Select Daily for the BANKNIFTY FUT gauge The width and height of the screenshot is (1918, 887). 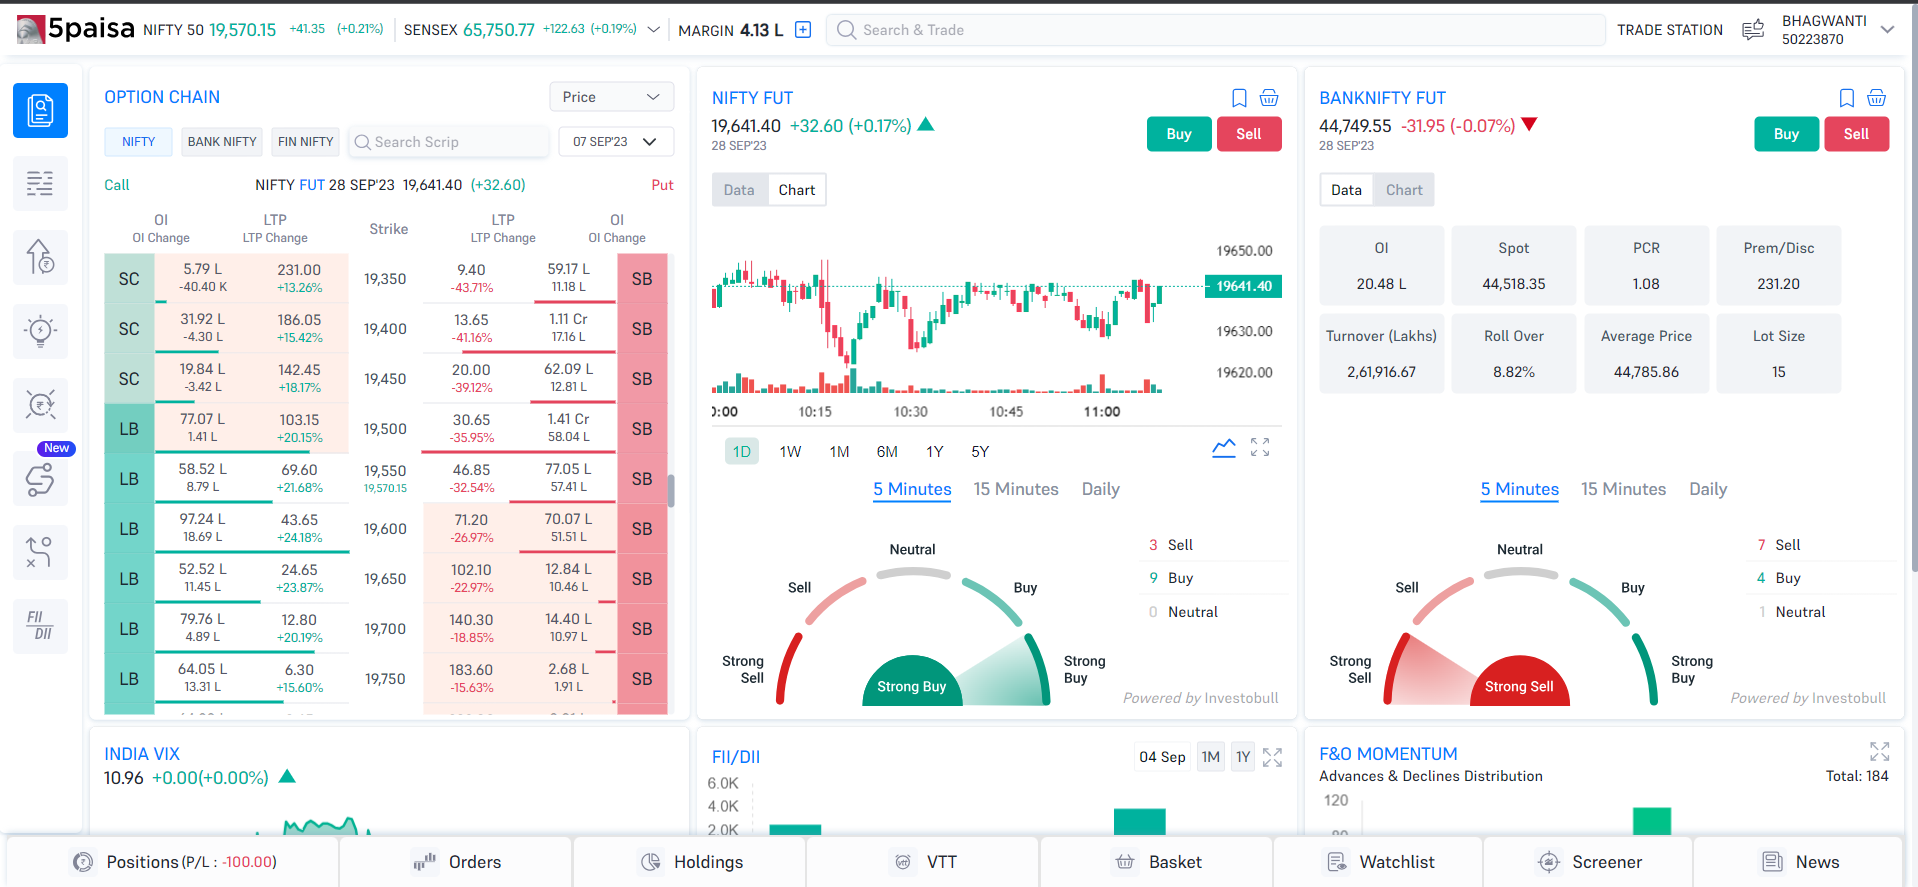1709,489
